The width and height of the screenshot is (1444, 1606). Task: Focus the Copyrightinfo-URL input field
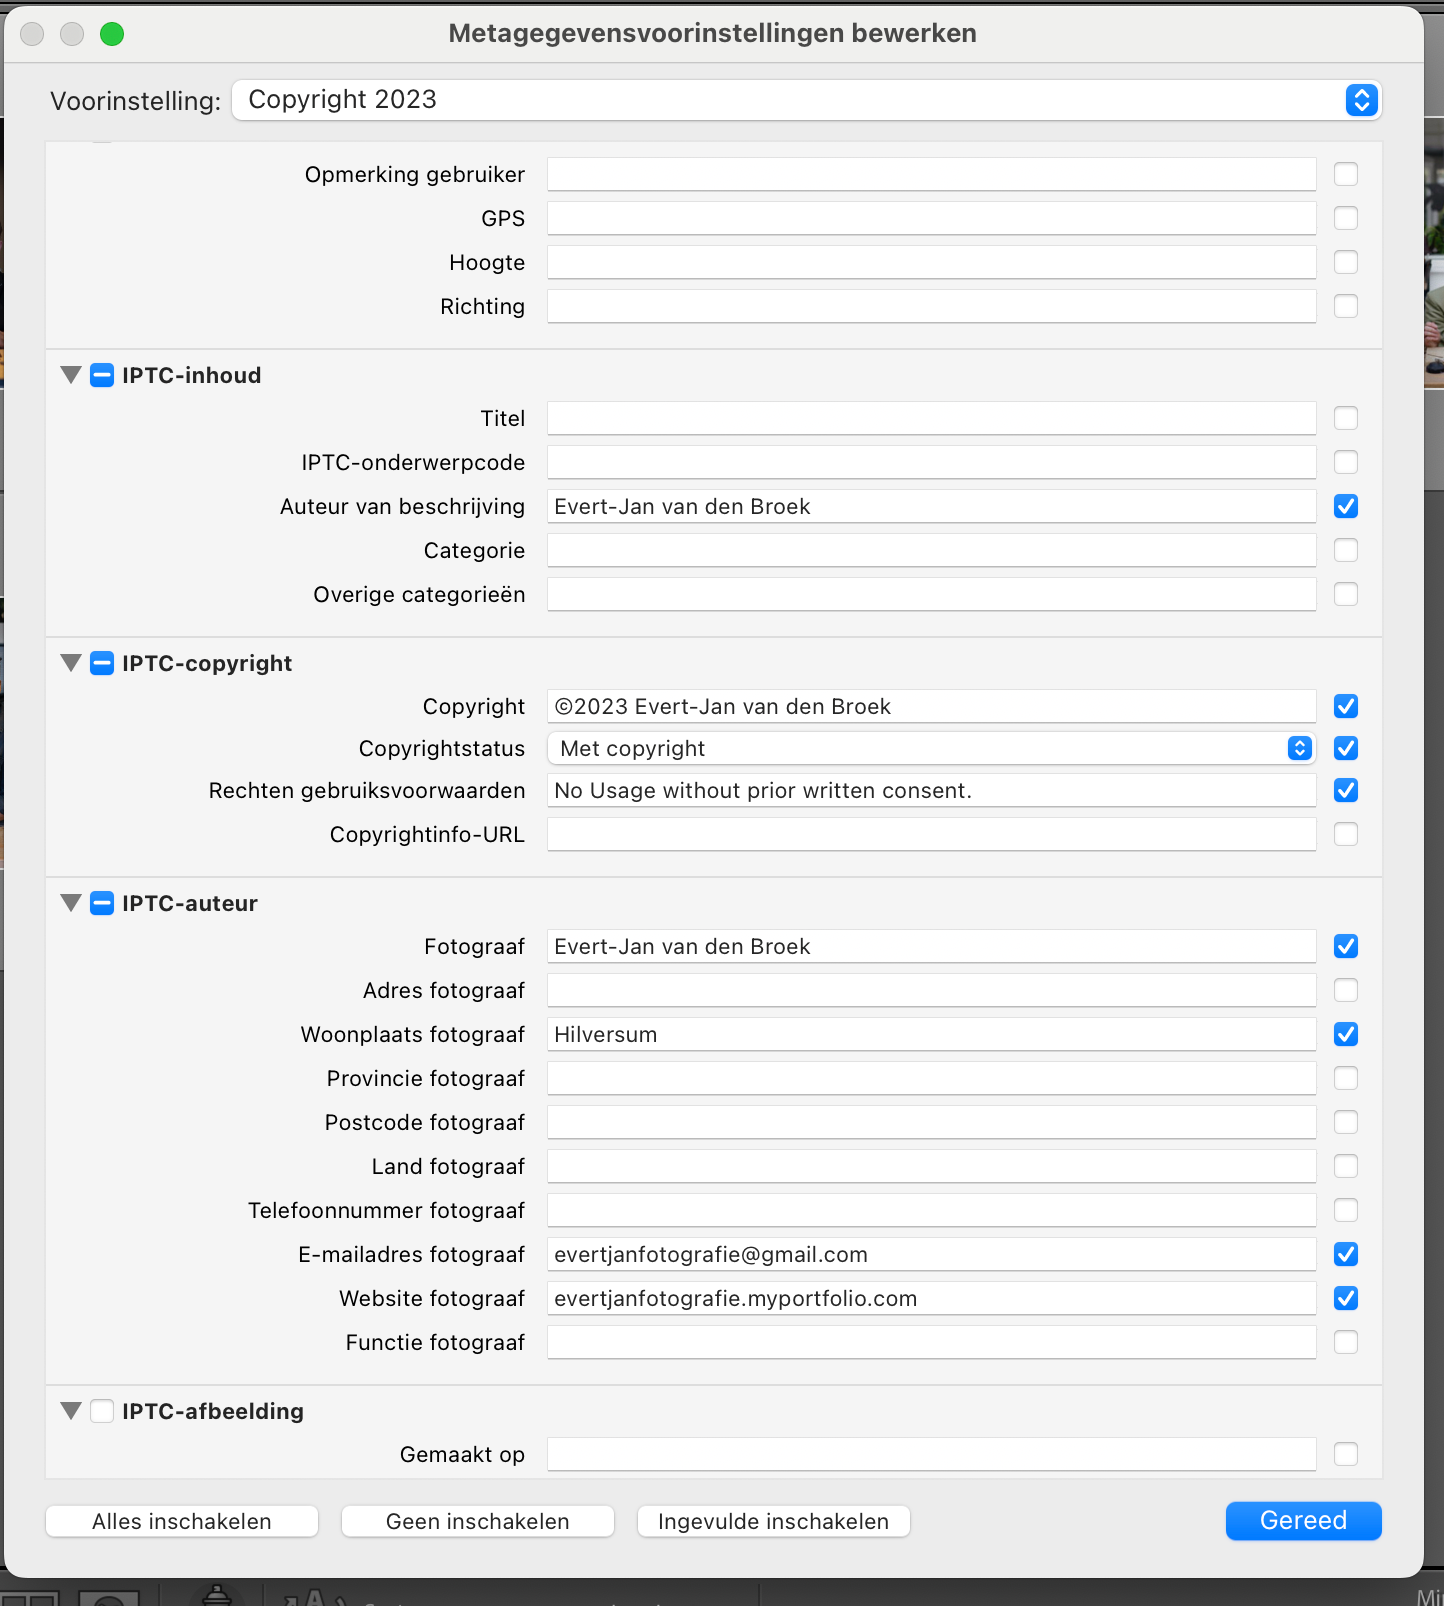point(931,834)
